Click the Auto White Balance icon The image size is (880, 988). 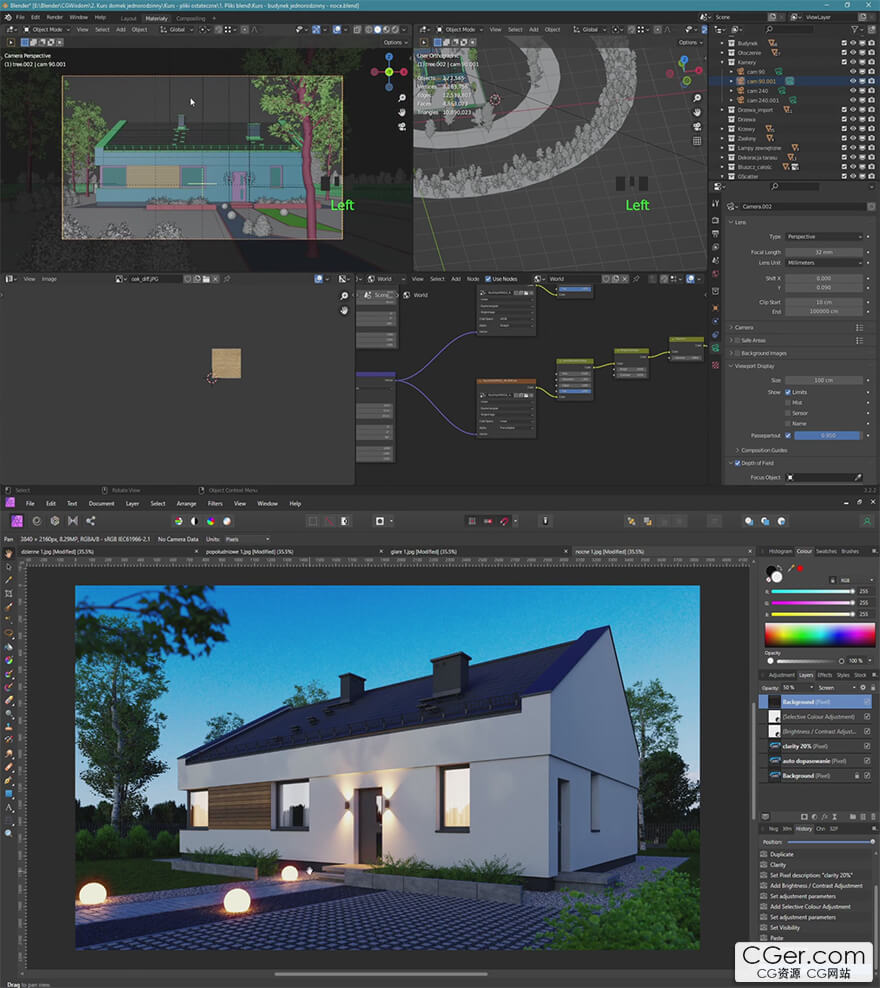pos(227,521)
